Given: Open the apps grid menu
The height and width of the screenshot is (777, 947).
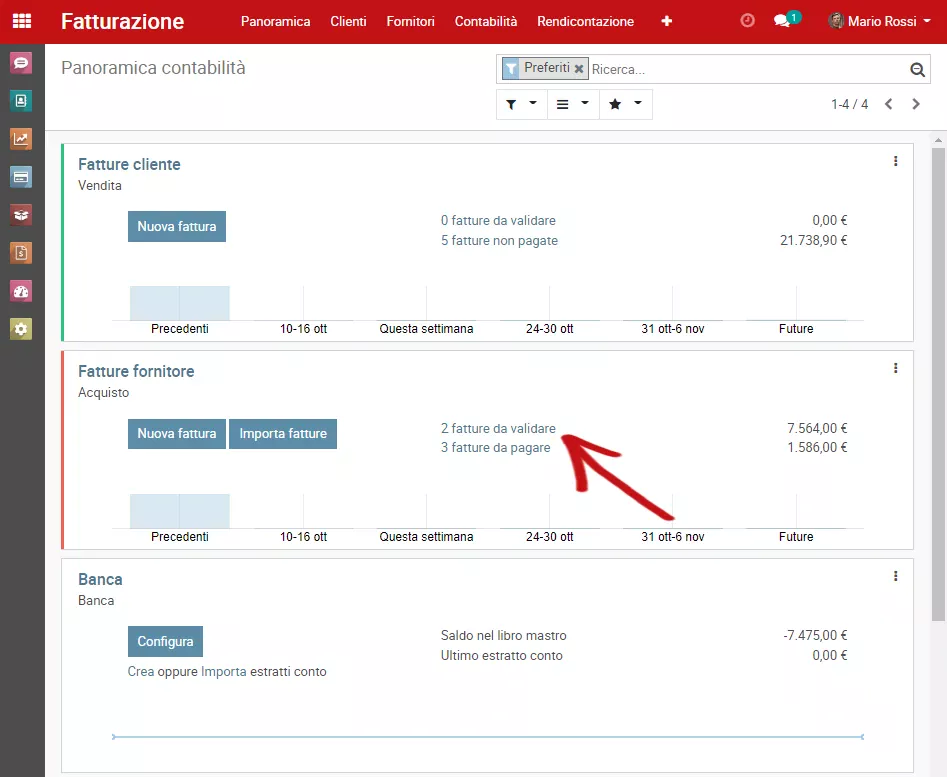Looking at the screenshot, I should [x=22, y=21].
